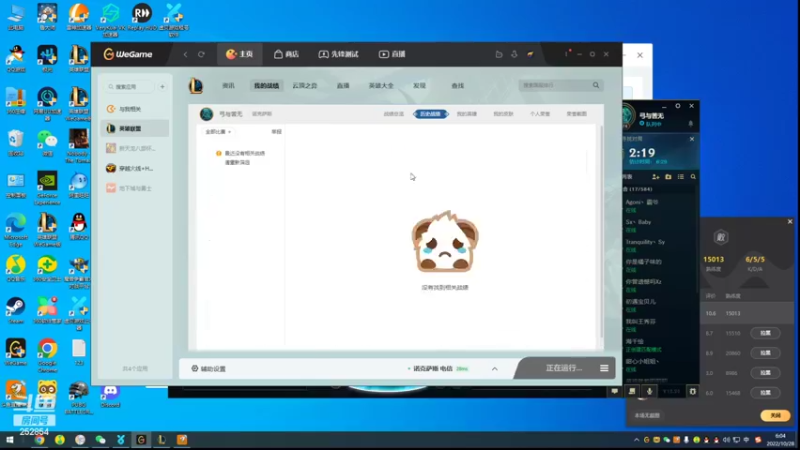Open the 商店 store tab
This screenshot has height=450, width=800.
pyautogui.click(x=286, y=54)
